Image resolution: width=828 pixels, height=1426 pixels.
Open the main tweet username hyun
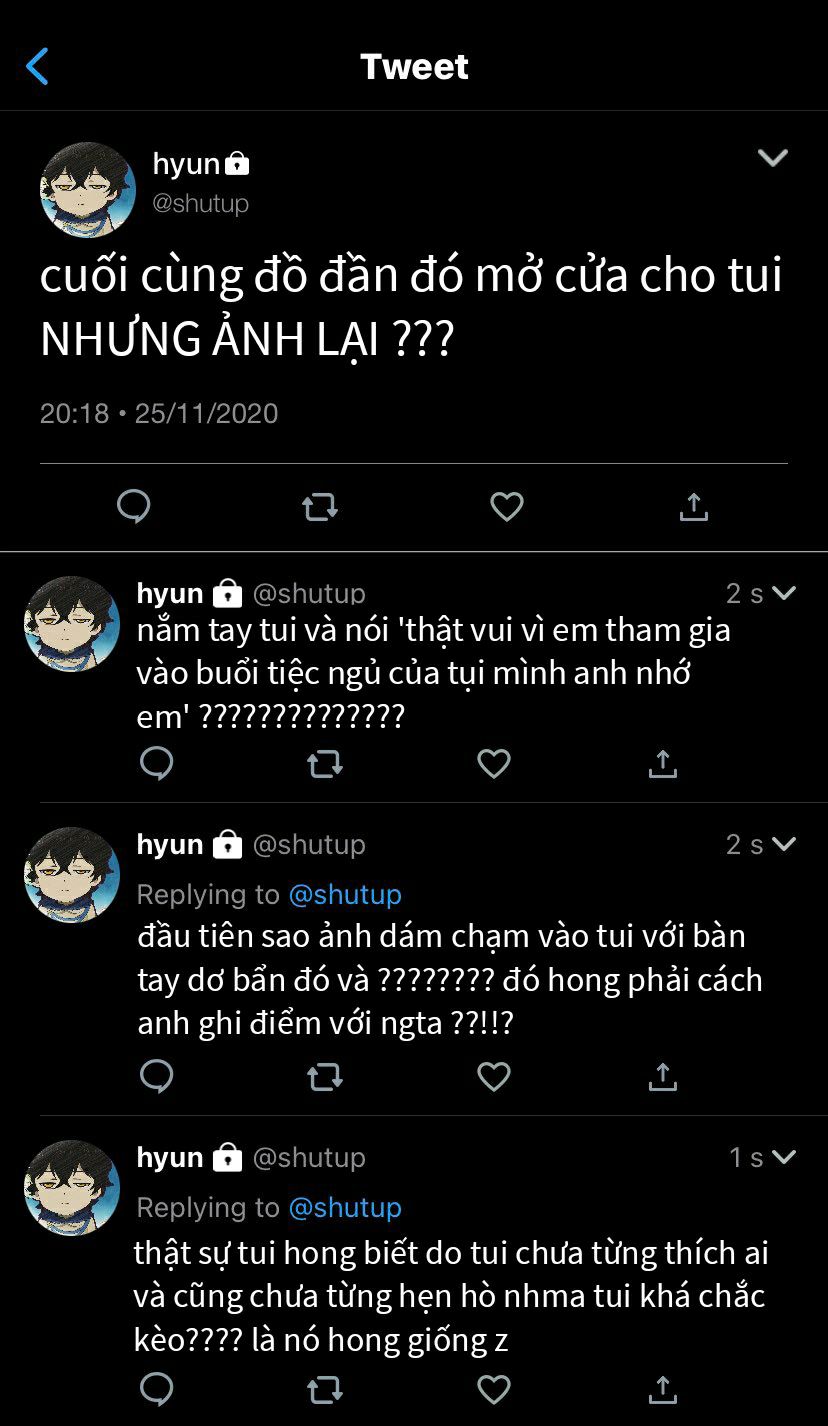coord(186,163)
